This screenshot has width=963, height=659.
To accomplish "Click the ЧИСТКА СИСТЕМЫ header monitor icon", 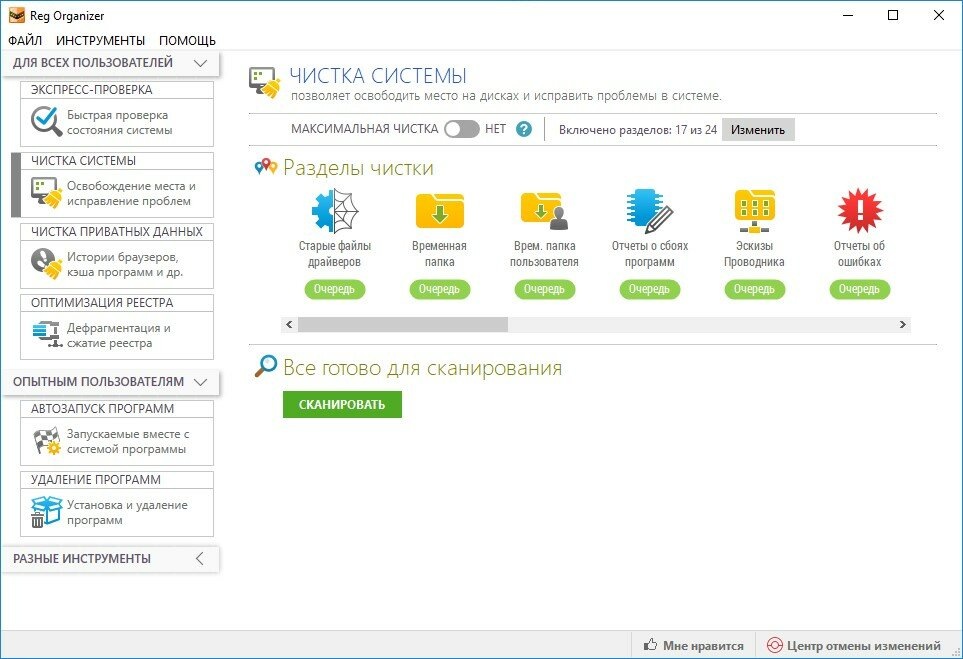I will [x=265, y=83].
